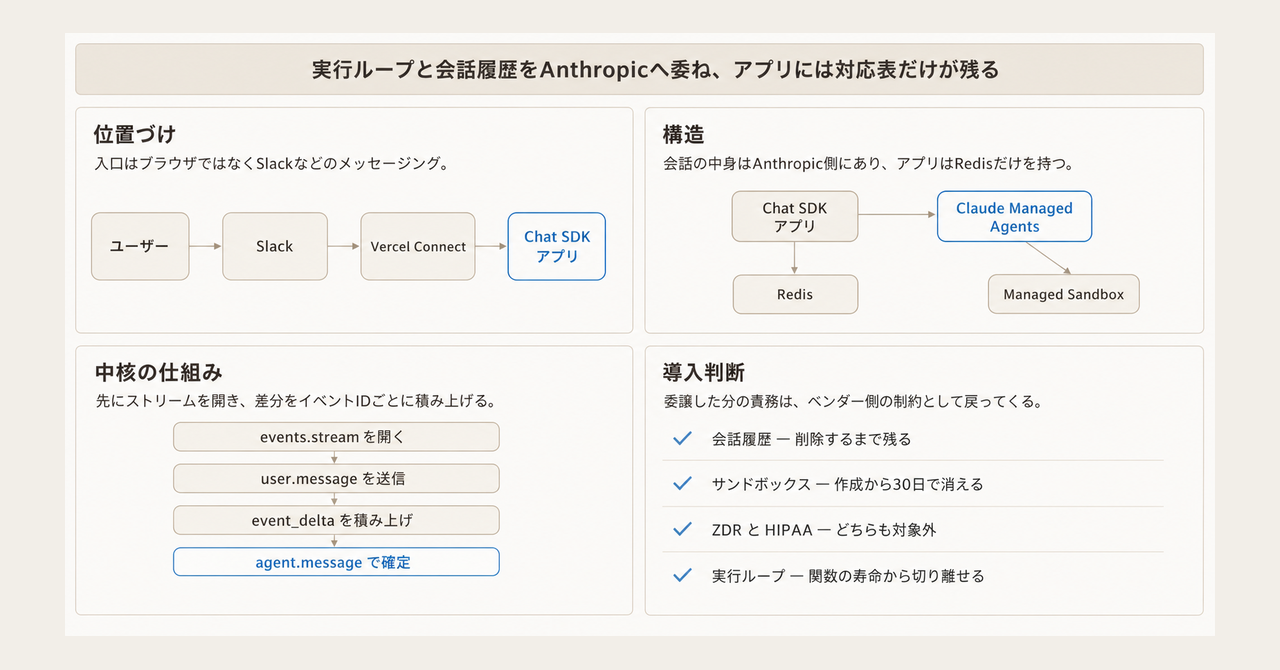
Task: Click the checkmark beside 実行ループ
Action: pyautogui.click(x=683, y=575)
